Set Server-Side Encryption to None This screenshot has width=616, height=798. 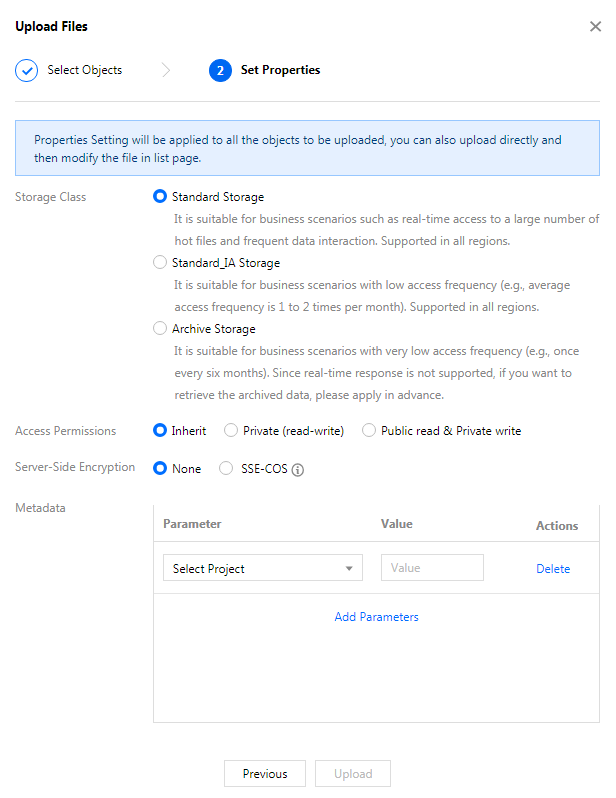pos(160,468)
